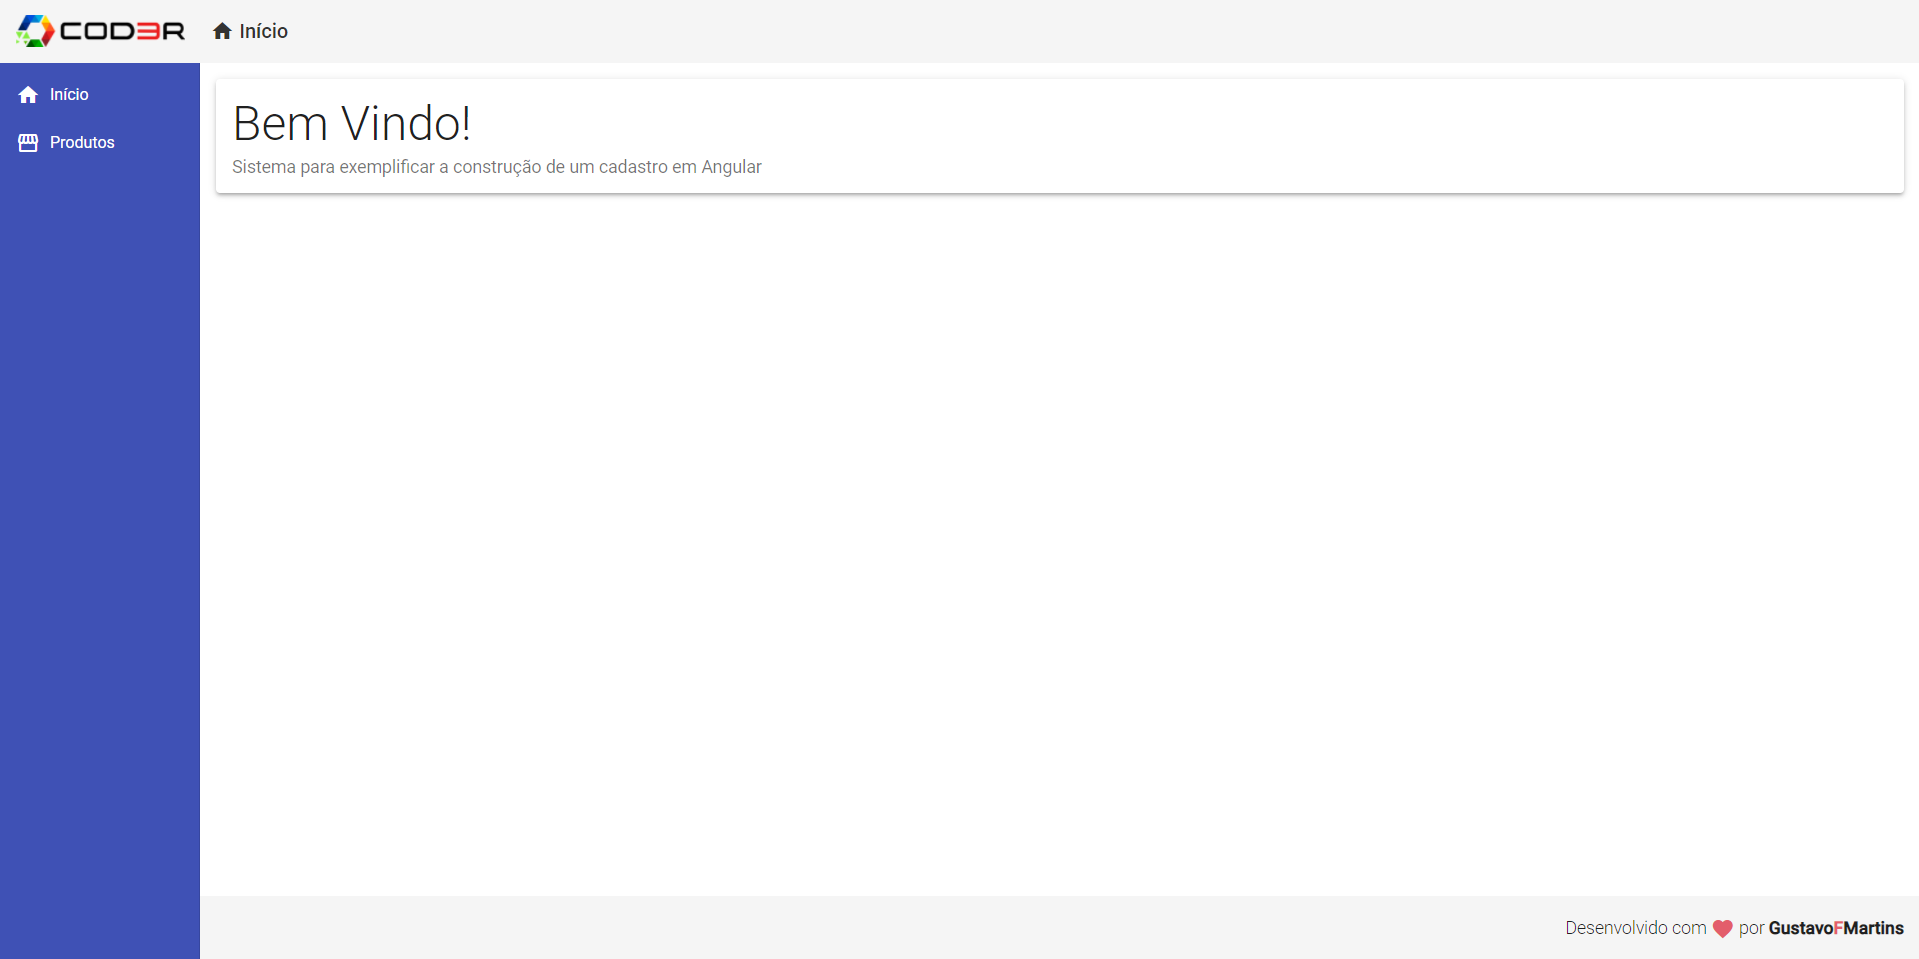Click the welcome card subtitle text
This screenshot has width=1919, height=959.
pos(497,167)
